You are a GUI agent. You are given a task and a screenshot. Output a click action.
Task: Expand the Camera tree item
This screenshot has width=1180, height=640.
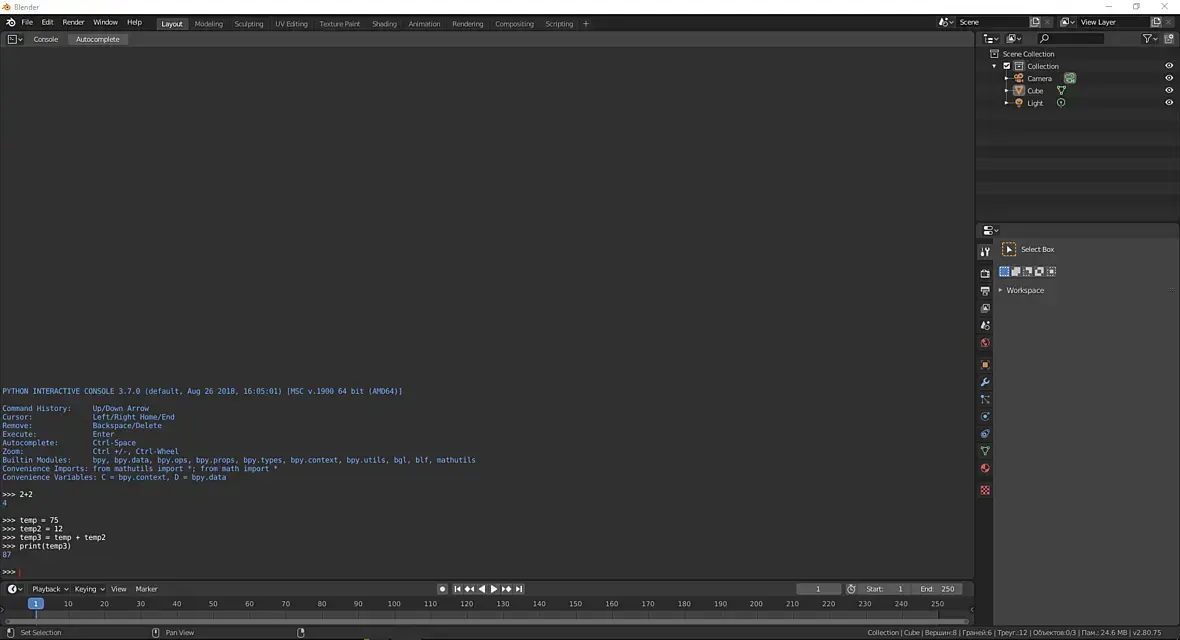pyautogui.click(x=1007, y=78)
